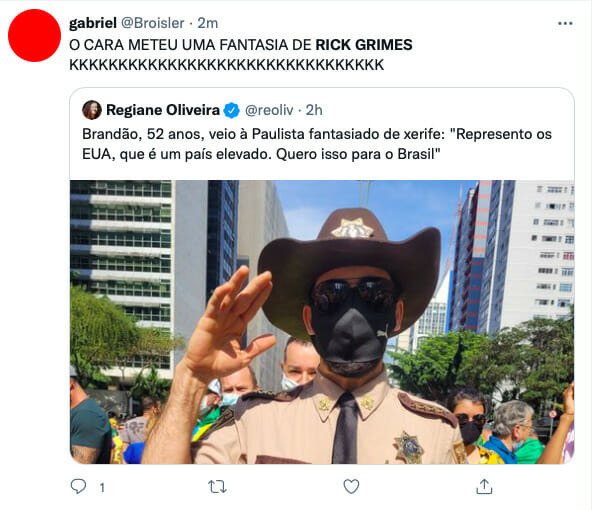Click the reply count number 1
Screen dimensions: 592x510
(102, 488)
